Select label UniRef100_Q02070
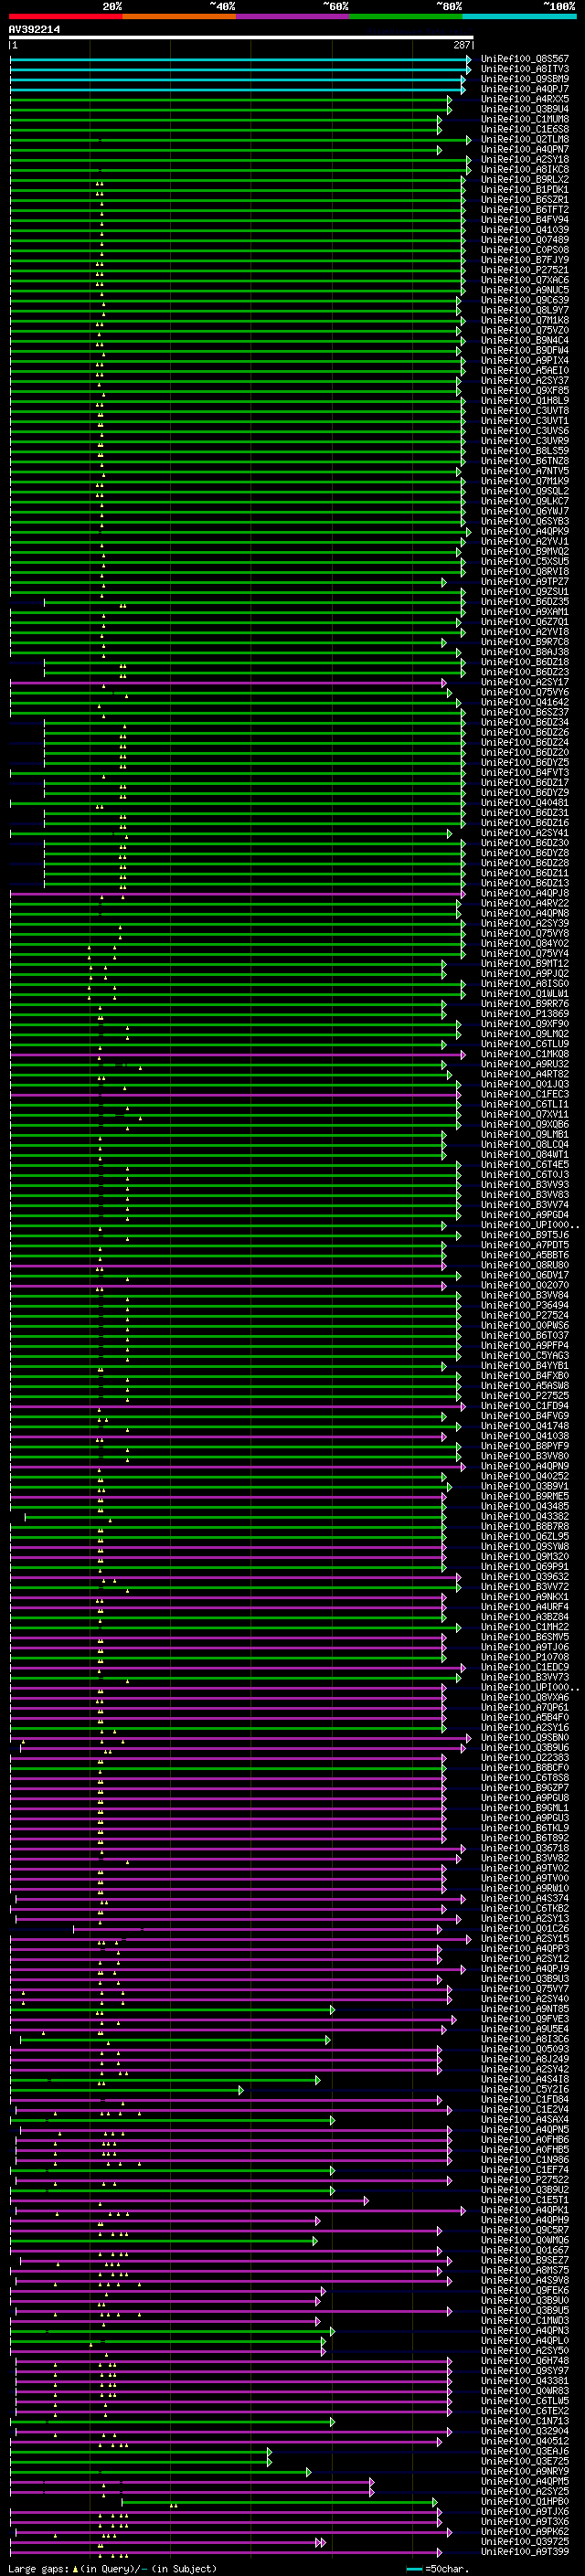 [525, 1285]
